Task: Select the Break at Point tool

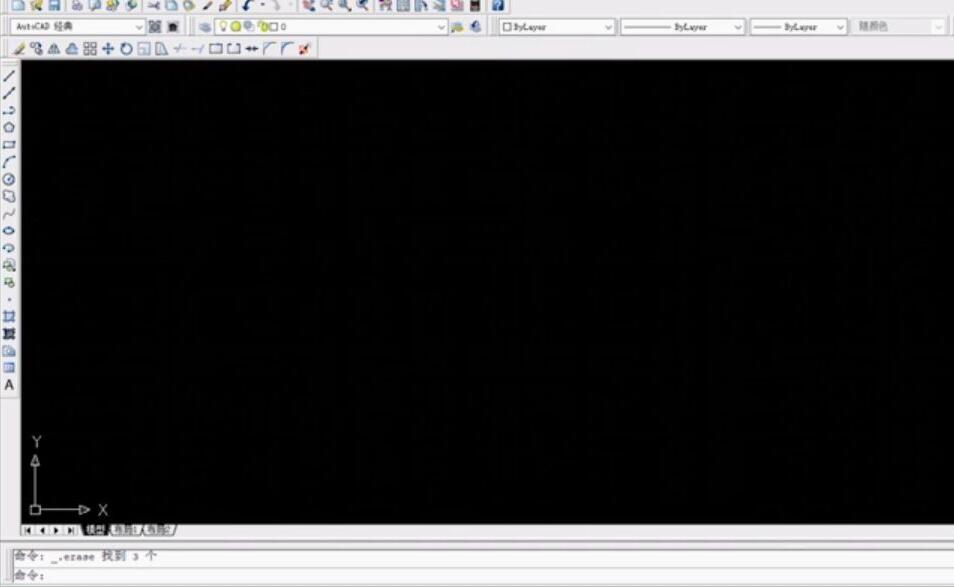Action: tap(215, 49)
